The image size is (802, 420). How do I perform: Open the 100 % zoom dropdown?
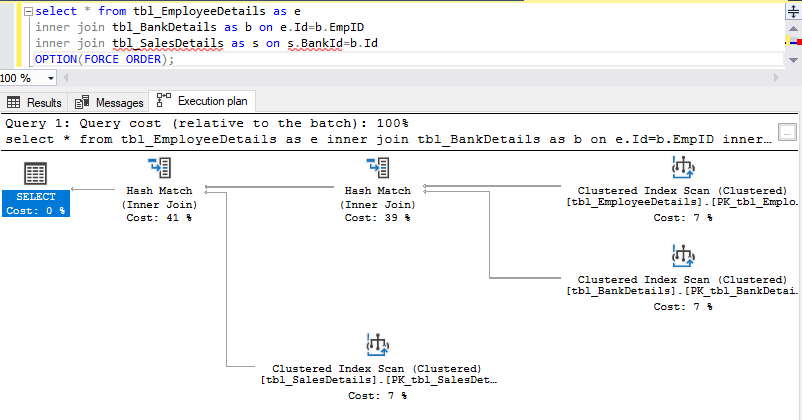pos(51,78)
